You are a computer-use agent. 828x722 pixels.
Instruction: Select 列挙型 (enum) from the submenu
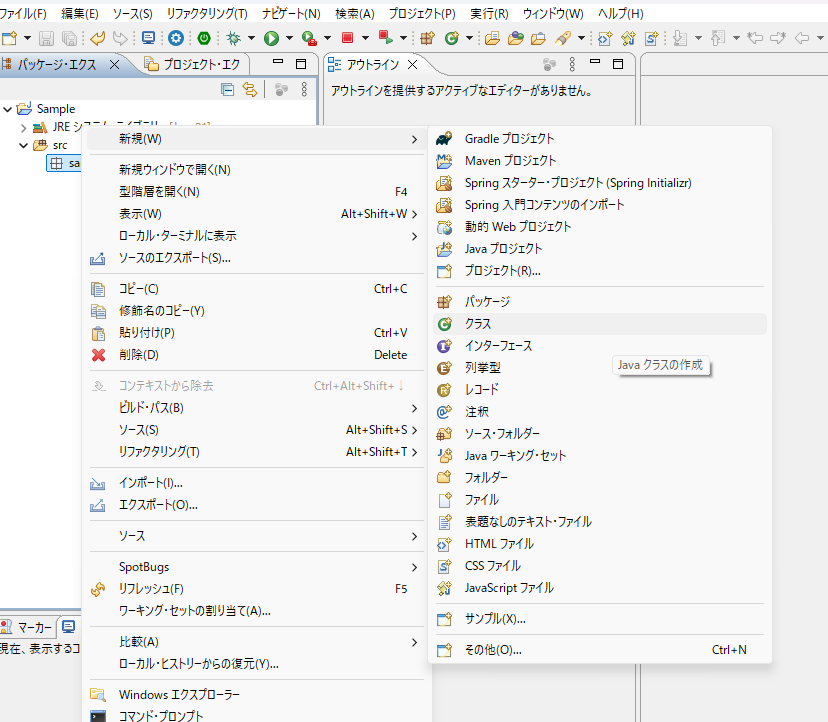point(482,368)
